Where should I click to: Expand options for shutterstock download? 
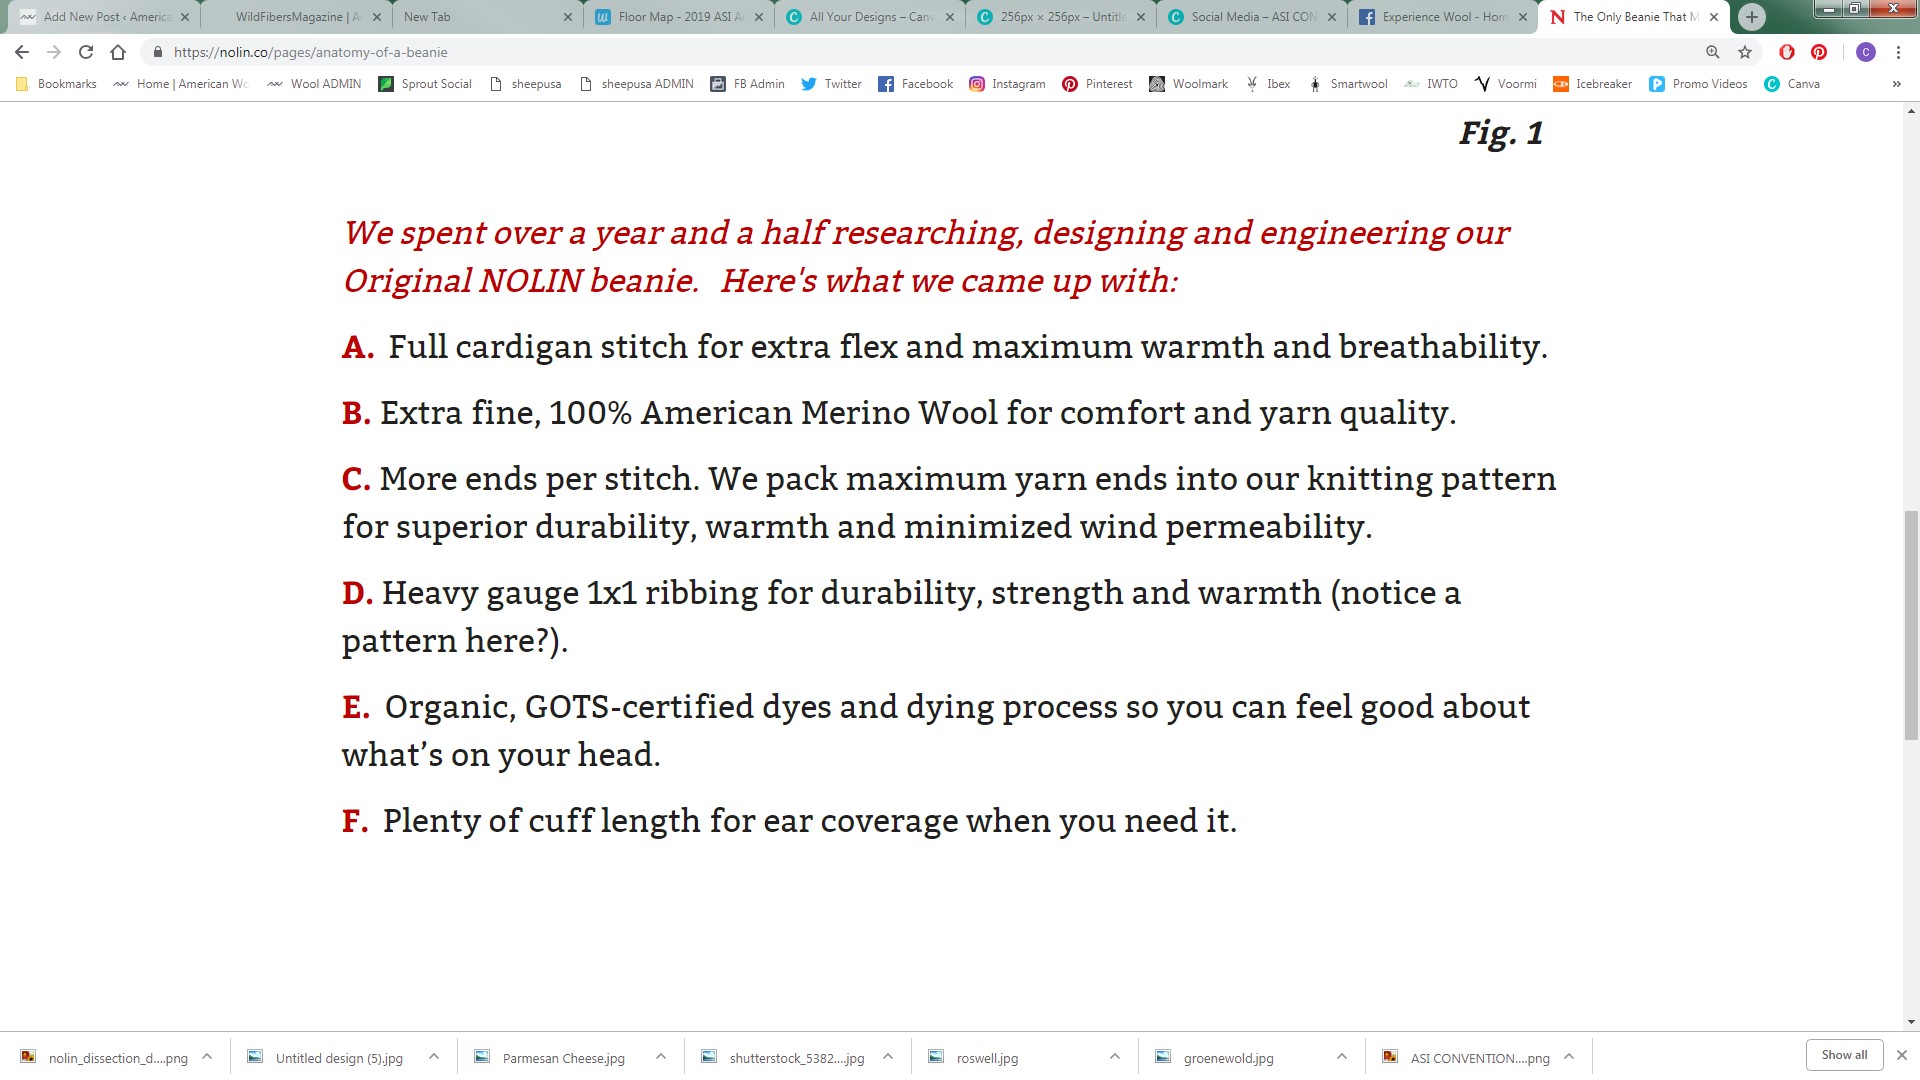coord(888,1056)
